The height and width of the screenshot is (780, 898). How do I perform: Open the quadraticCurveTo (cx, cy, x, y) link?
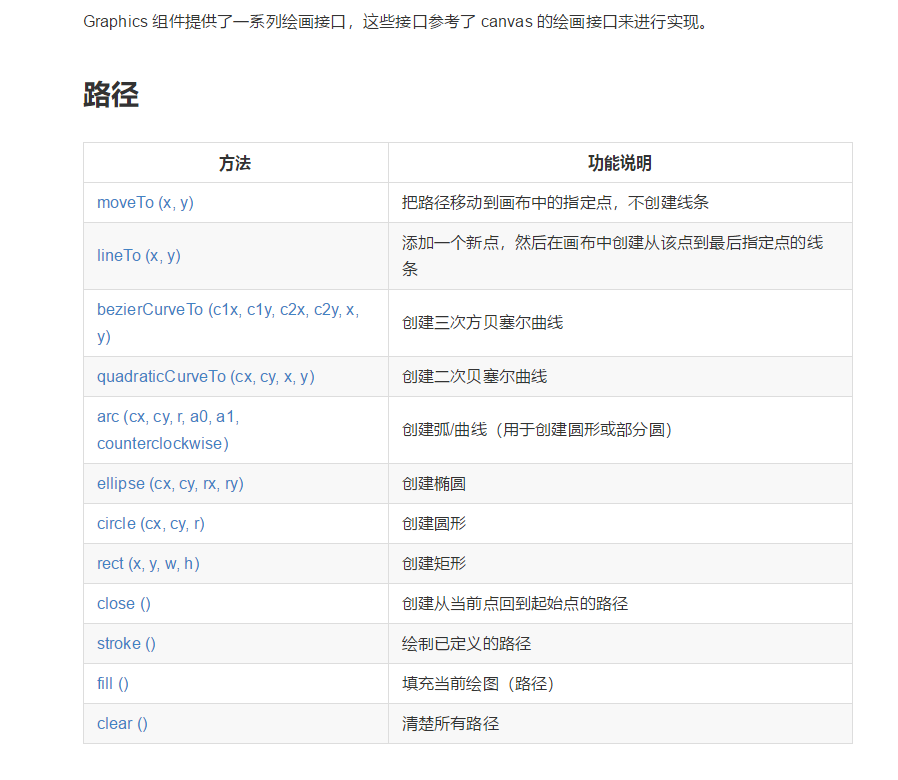(206, 377)
